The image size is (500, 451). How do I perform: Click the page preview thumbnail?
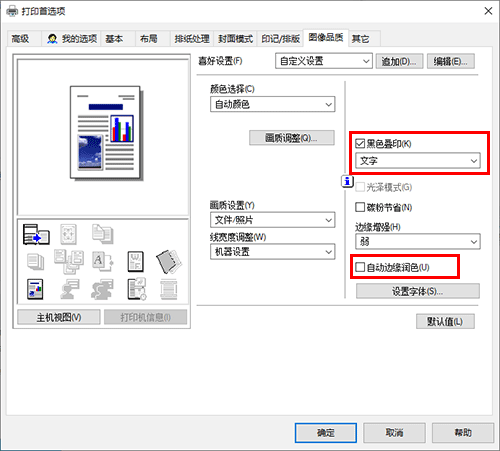point(106,133)
